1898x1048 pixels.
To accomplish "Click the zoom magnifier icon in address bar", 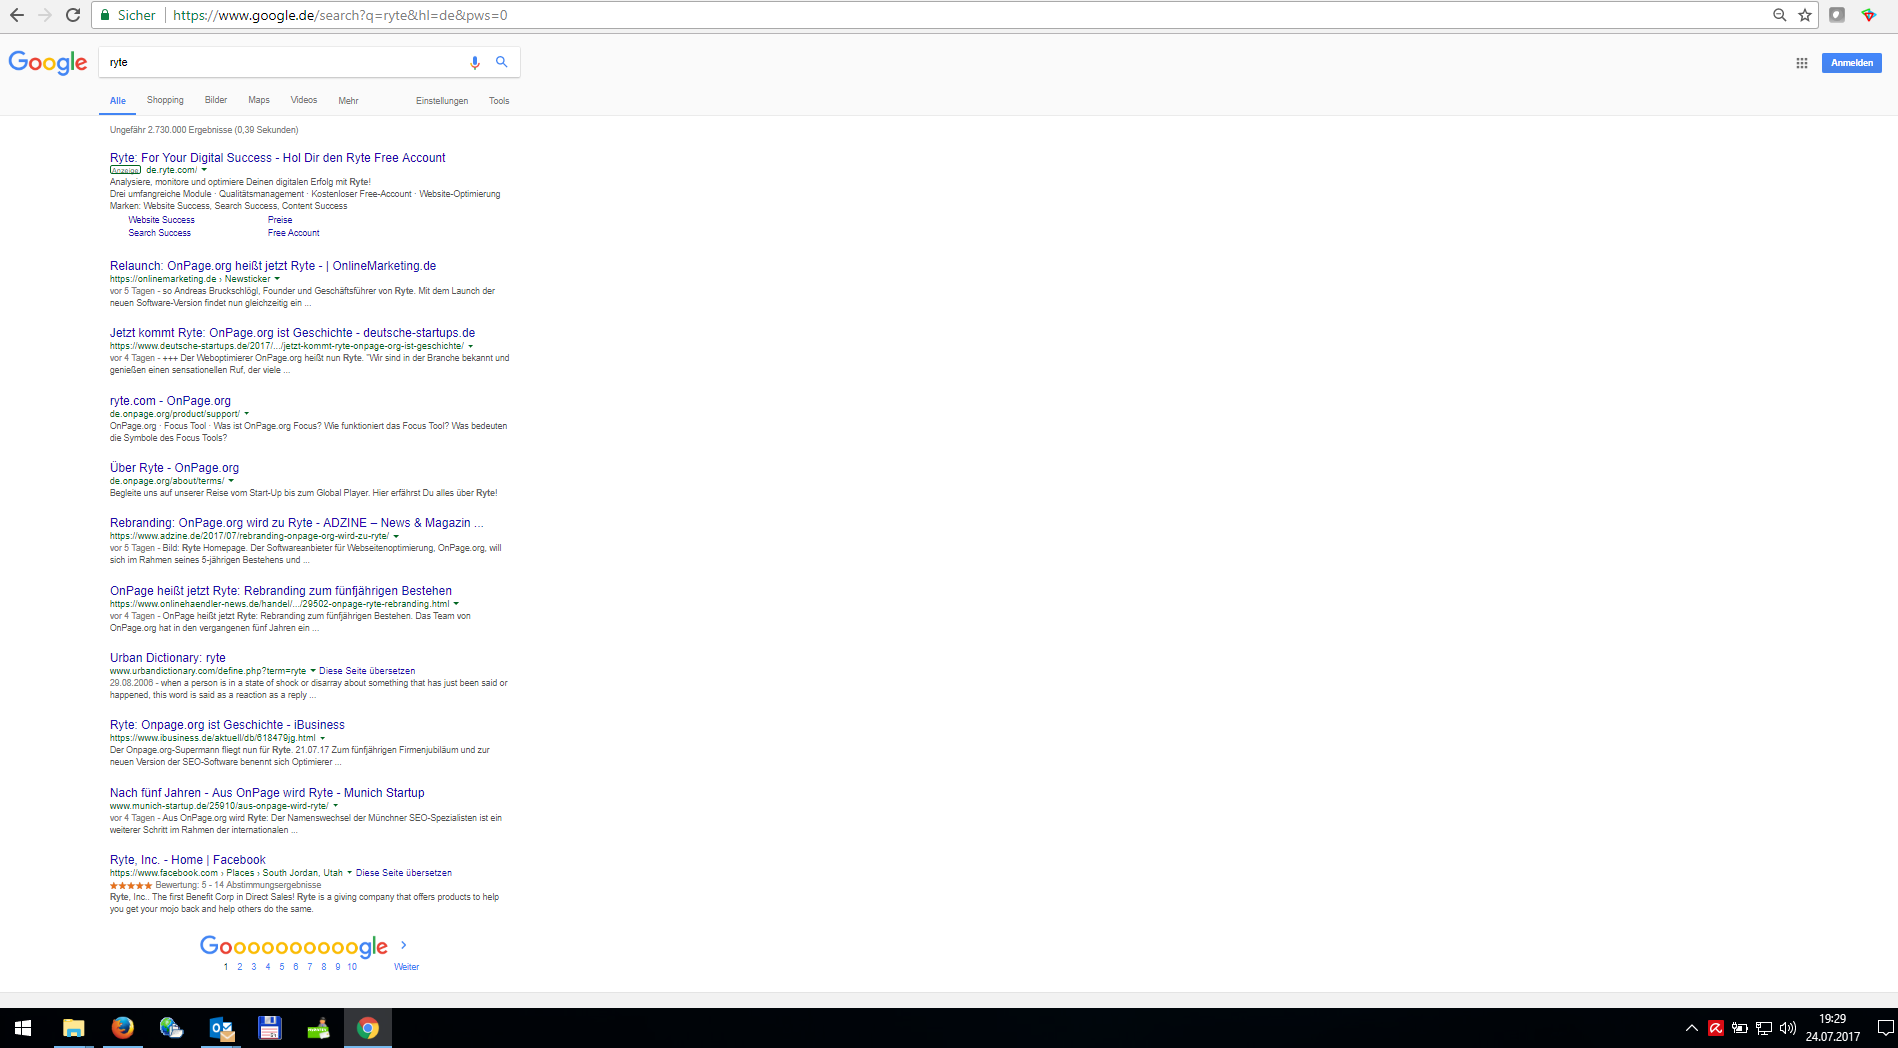I will [x=1780, y=15].
